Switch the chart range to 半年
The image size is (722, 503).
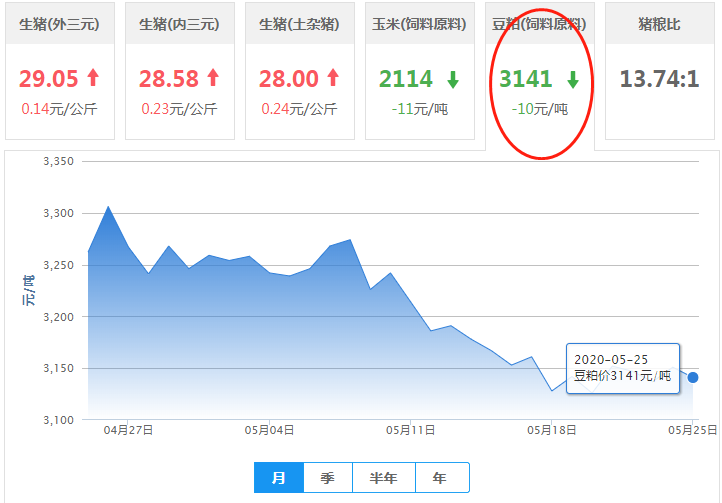coord(384,478)
